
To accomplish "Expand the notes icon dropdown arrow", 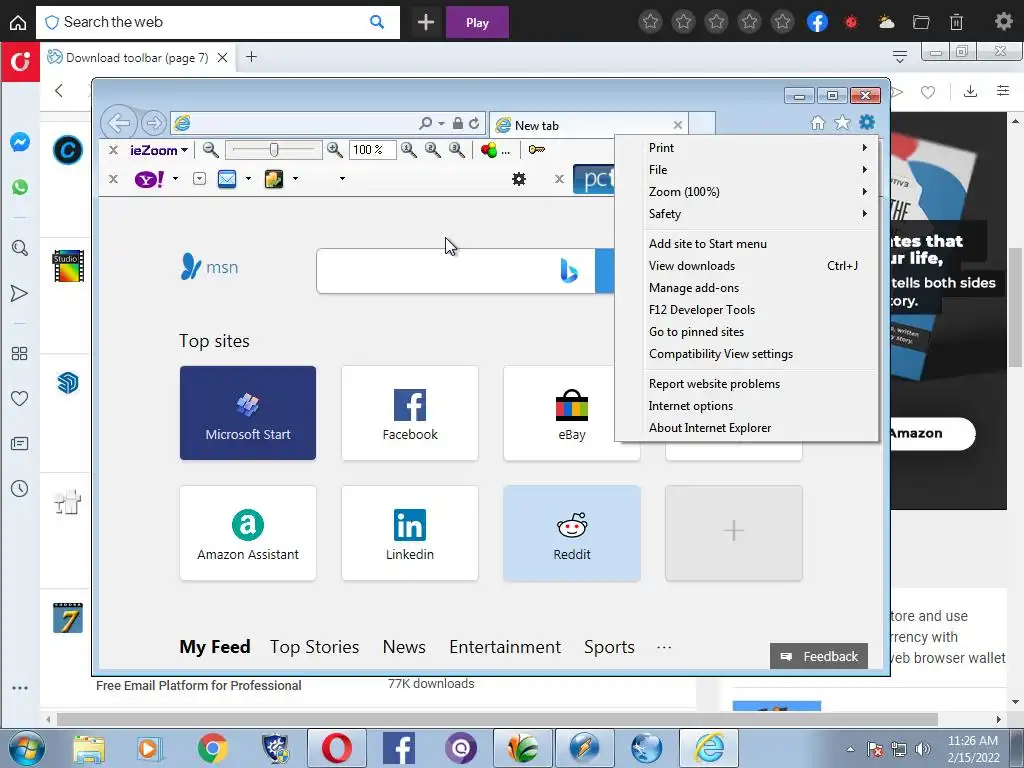I will (x=295, y=179).
